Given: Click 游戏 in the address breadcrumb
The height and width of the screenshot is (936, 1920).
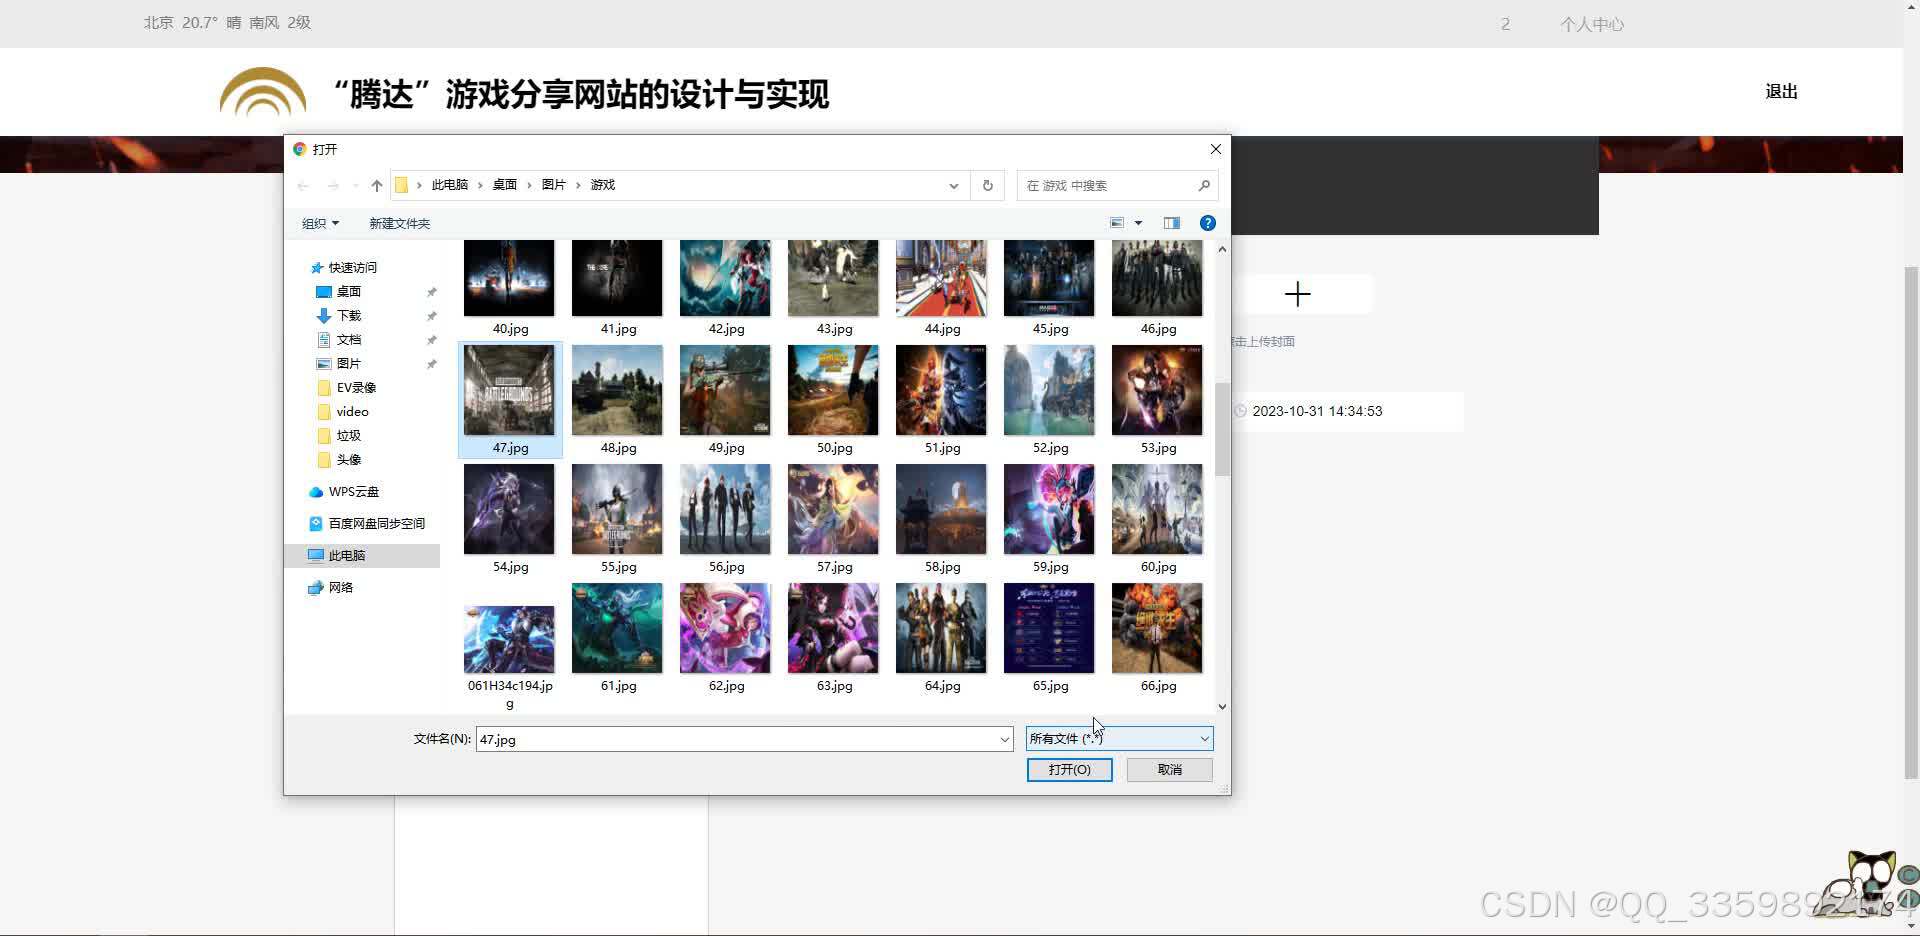Looking at the screenshot, I should point(602,185).
